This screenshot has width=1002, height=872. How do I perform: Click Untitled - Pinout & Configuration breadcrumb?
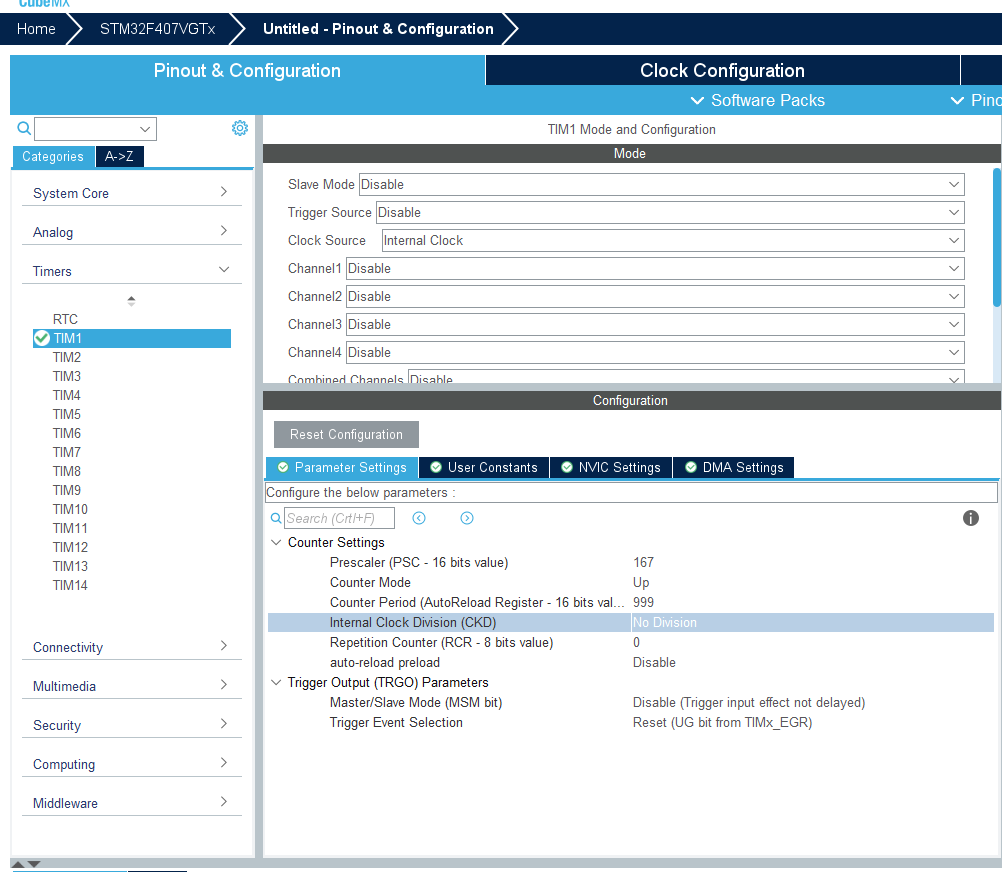[378, 29]
